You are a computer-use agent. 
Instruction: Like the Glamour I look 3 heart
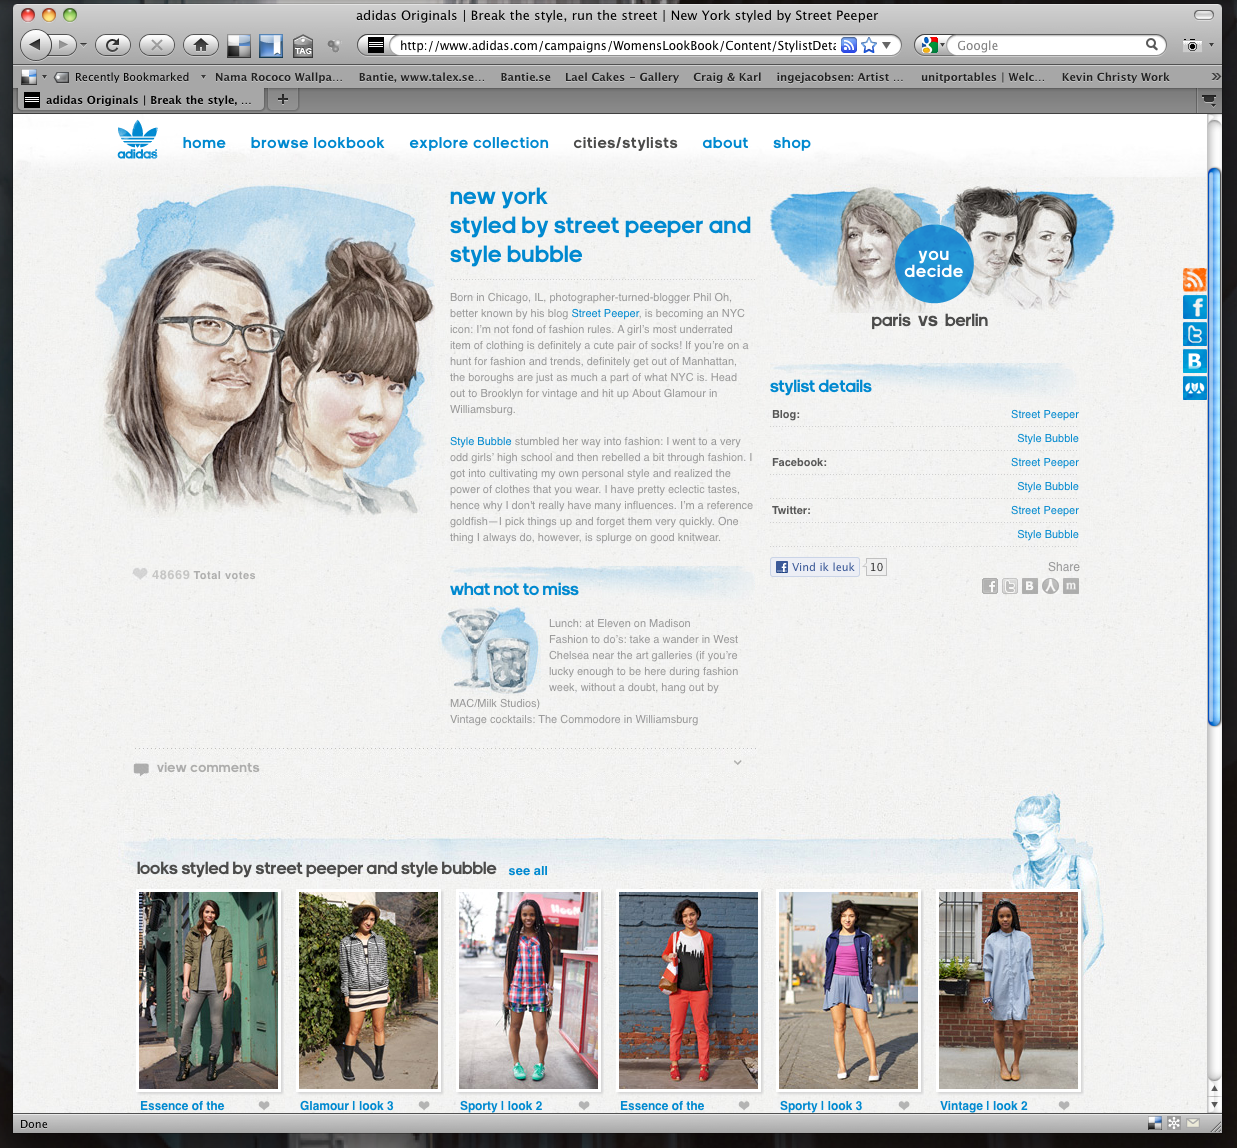[x=424, y=1105]
